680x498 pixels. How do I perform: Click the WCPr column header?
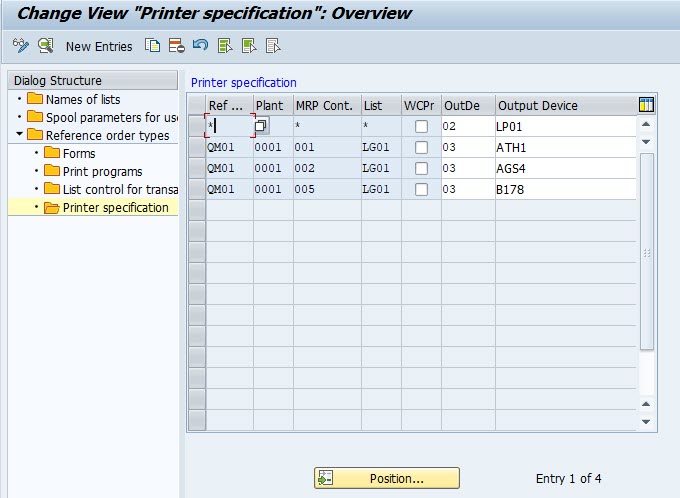coord(421,105)
